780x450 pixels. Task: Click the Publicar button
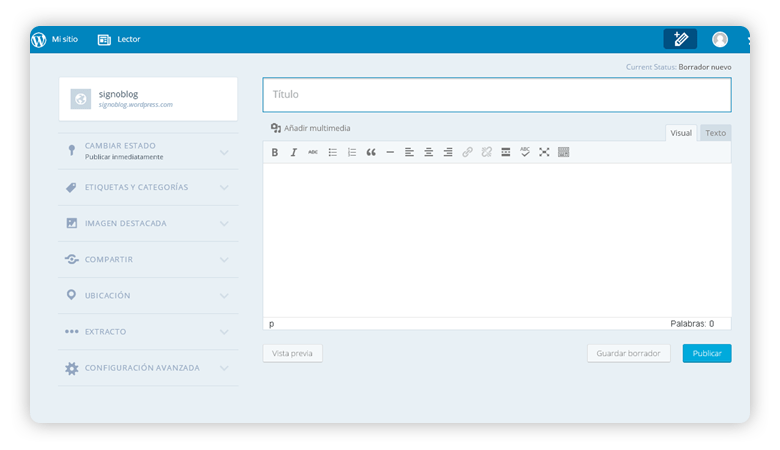click(707, 353)
